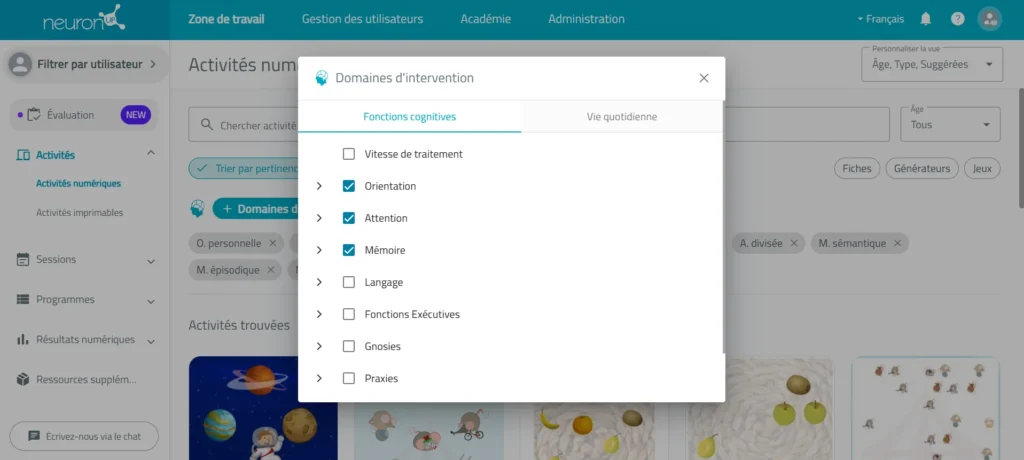
Task: Open the space planets activity thumbnail
Action: tap(263, 408)
